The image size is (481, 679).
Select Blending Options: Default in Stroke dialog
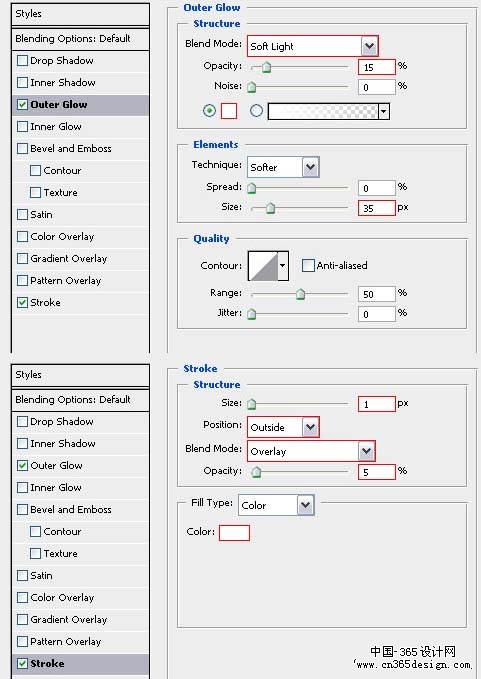point(81,400)
